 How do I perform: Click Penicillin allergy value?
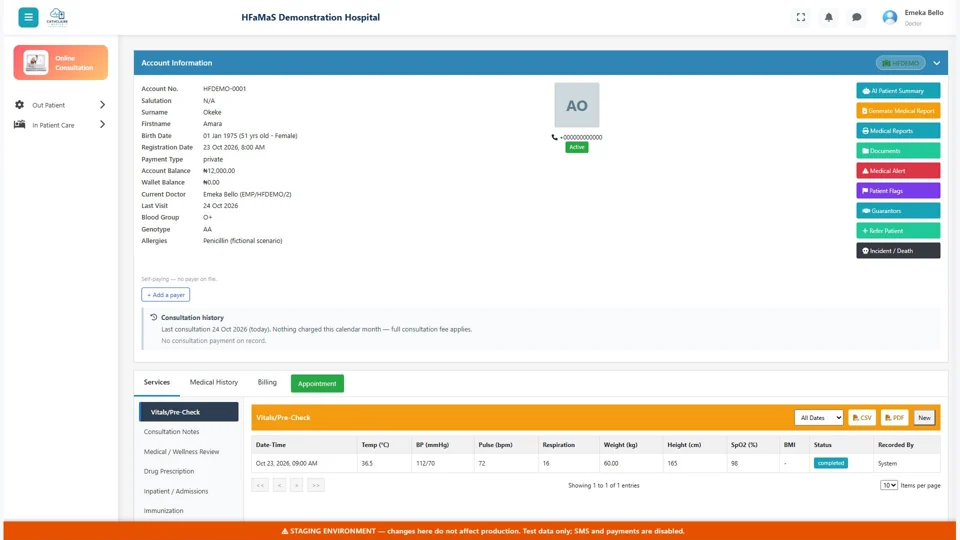coord(242,241)
